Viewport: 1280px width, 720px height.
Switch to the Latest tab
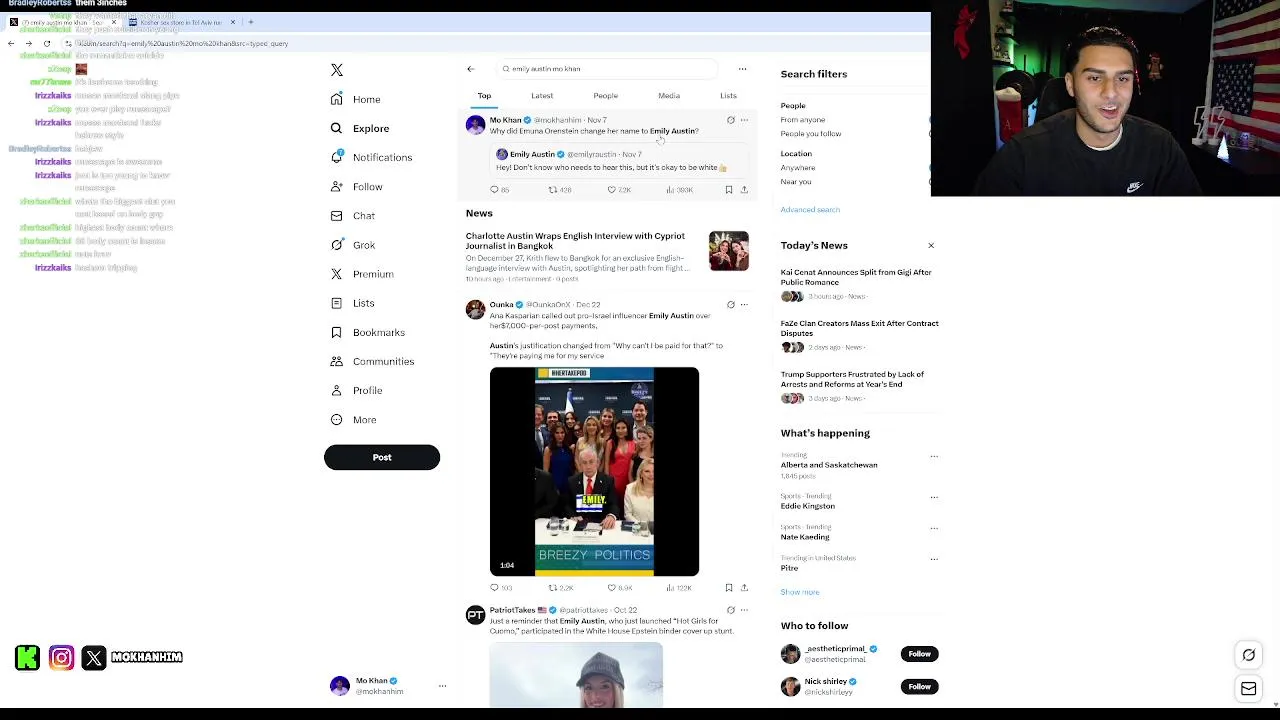tap(542, 96)
